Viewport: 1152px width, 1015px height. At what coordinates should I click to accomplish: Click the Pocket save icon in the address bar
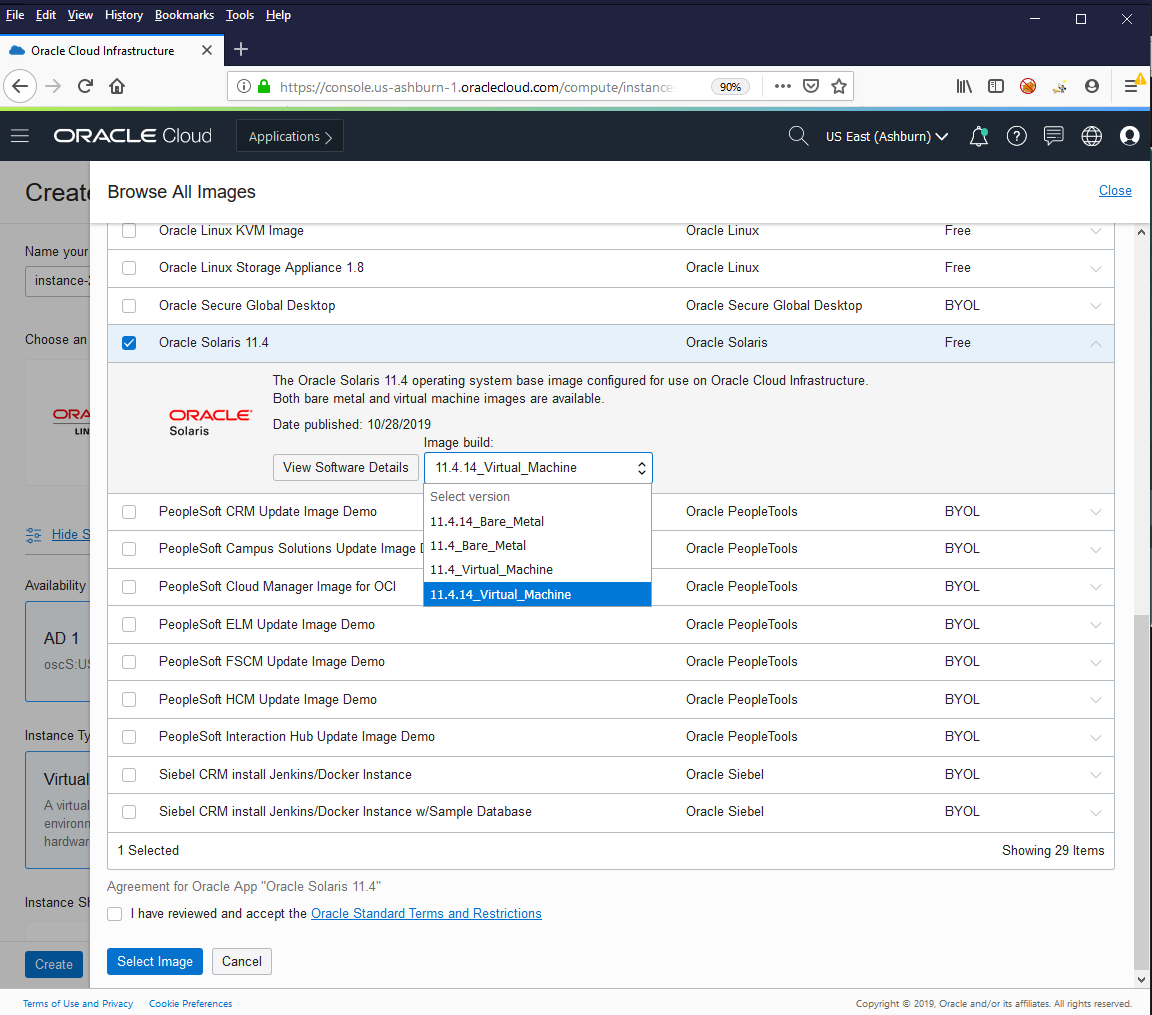[x=811, y=86]
